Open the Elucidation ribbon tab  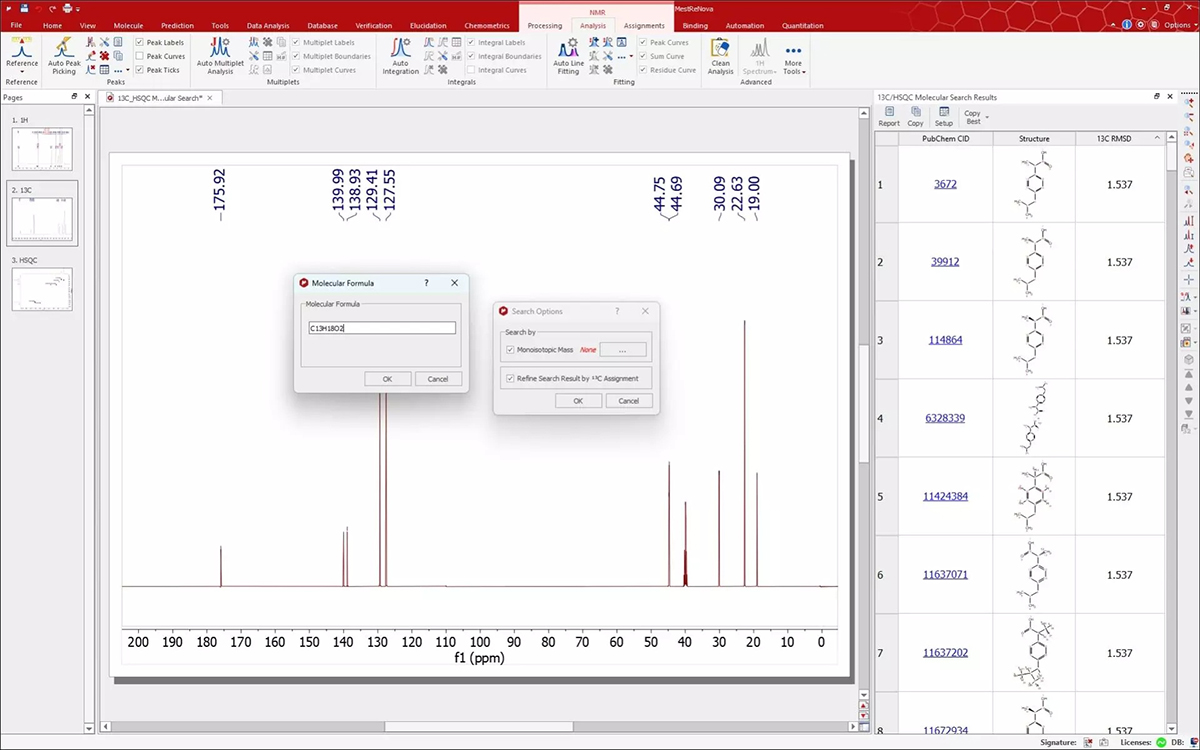428,26
